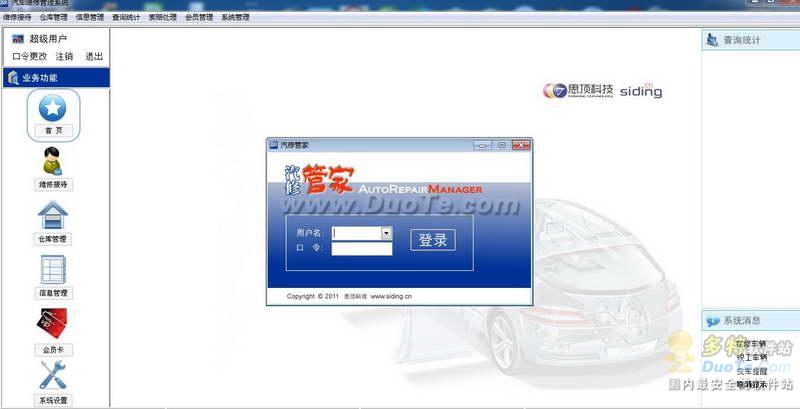Open the 会员管理 menu
Viewport: 800px width, 409px height.
click(199, 17)
